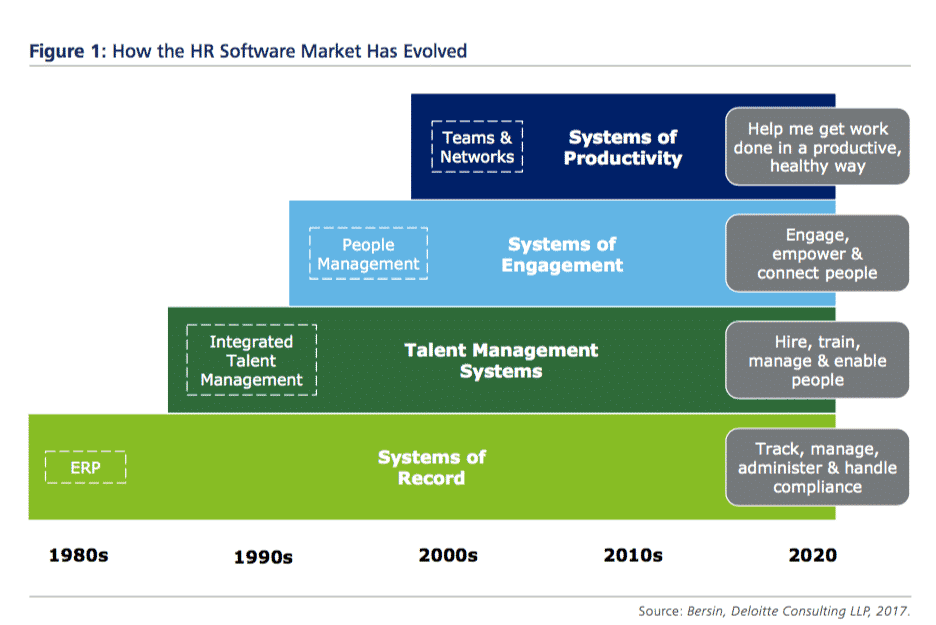This screenshot has height=625, width=936.
Task: Click the "2020" timeline label
Action: pyautogui.click(x=812, y=555)
